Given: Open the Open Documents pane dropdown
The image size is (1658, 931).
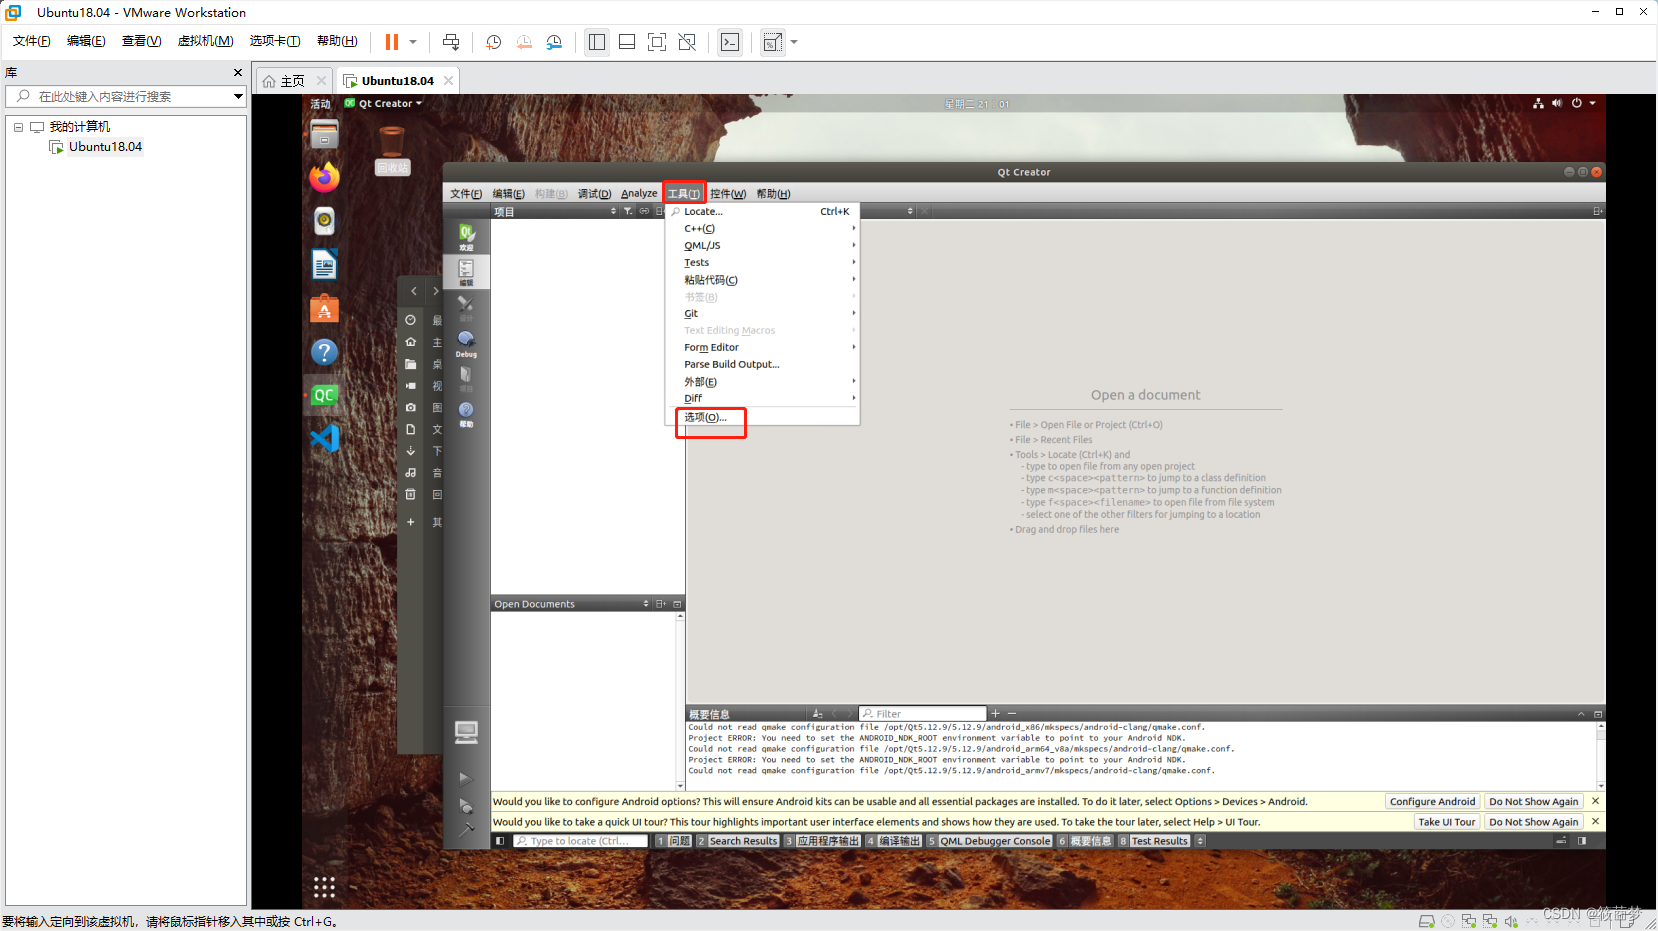Looking at the screenshot, I should [646, 603].
